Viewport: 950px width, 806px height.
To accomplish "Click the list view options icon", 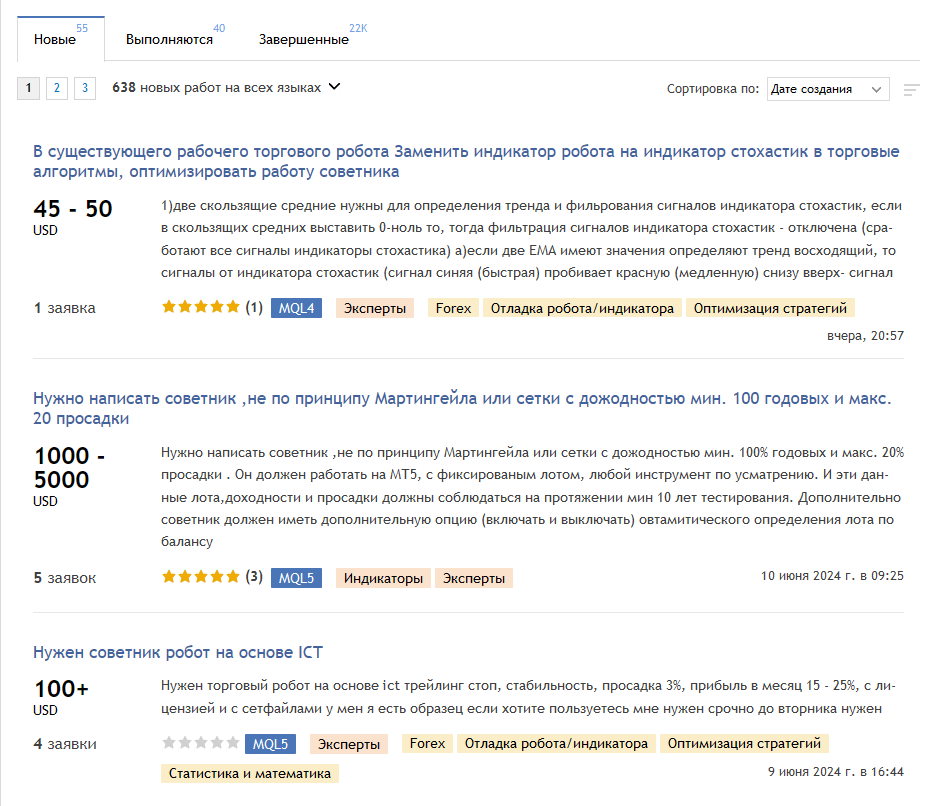I will 911,89.
